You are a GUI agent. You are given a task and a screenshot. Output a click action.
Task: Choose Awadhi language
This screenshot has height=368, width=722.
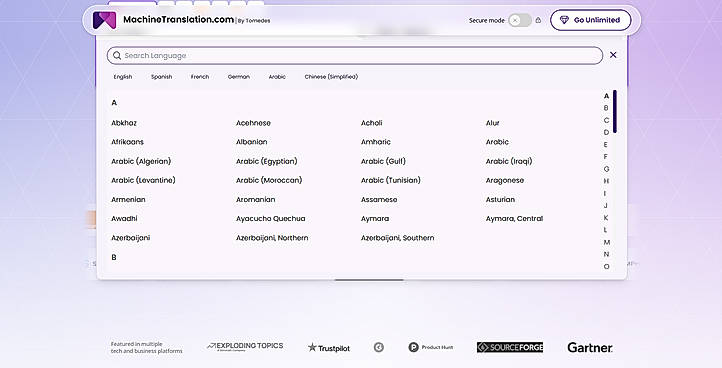tap(124, 218)
